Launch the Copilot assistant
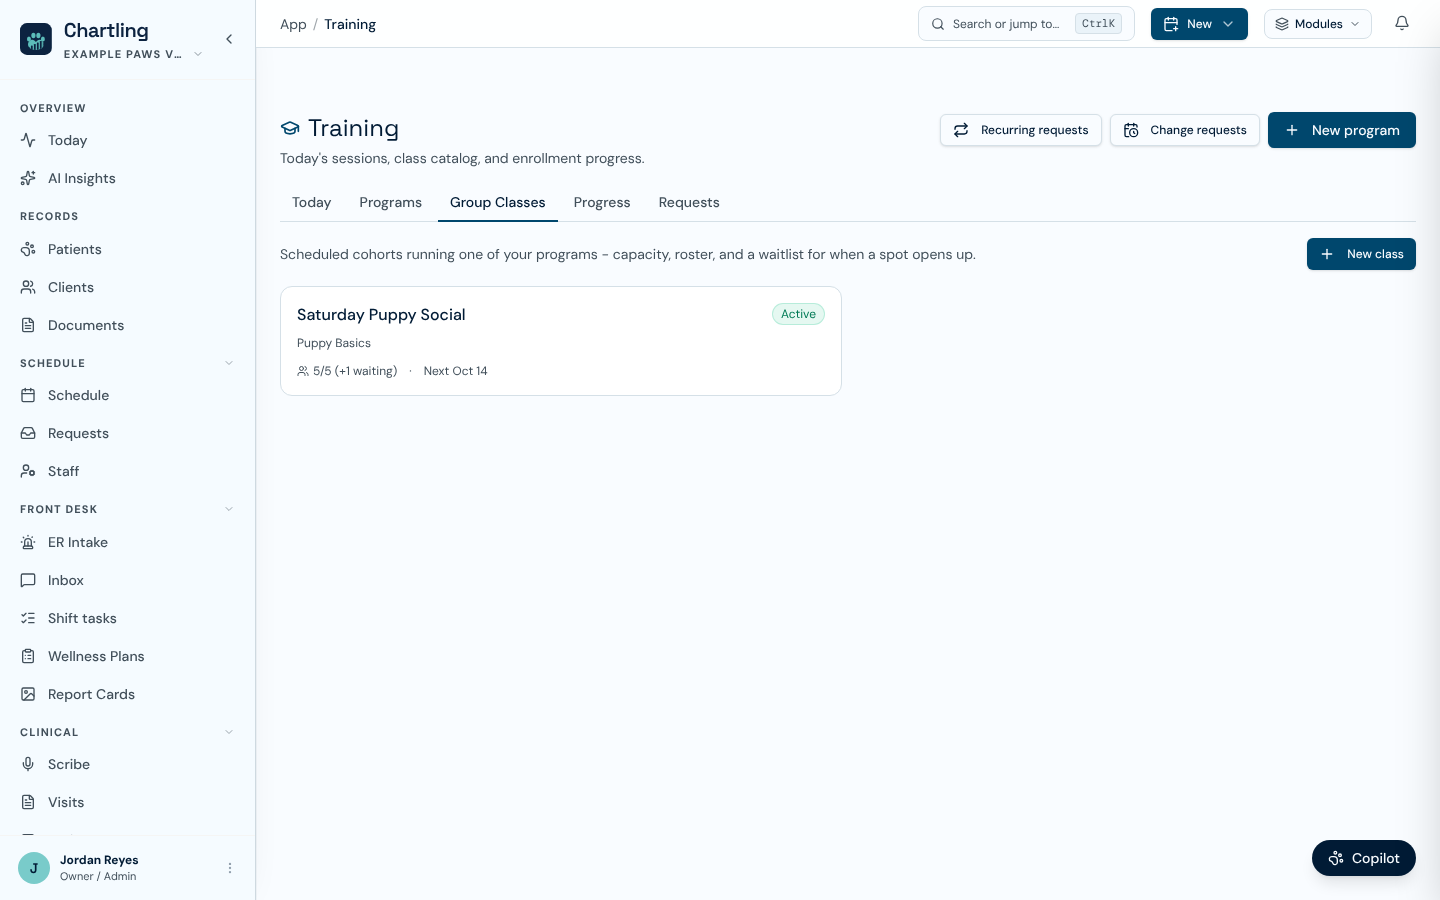Image resolution: width=1440 pixels, height=900 pixels. [x=1364, y=858]
